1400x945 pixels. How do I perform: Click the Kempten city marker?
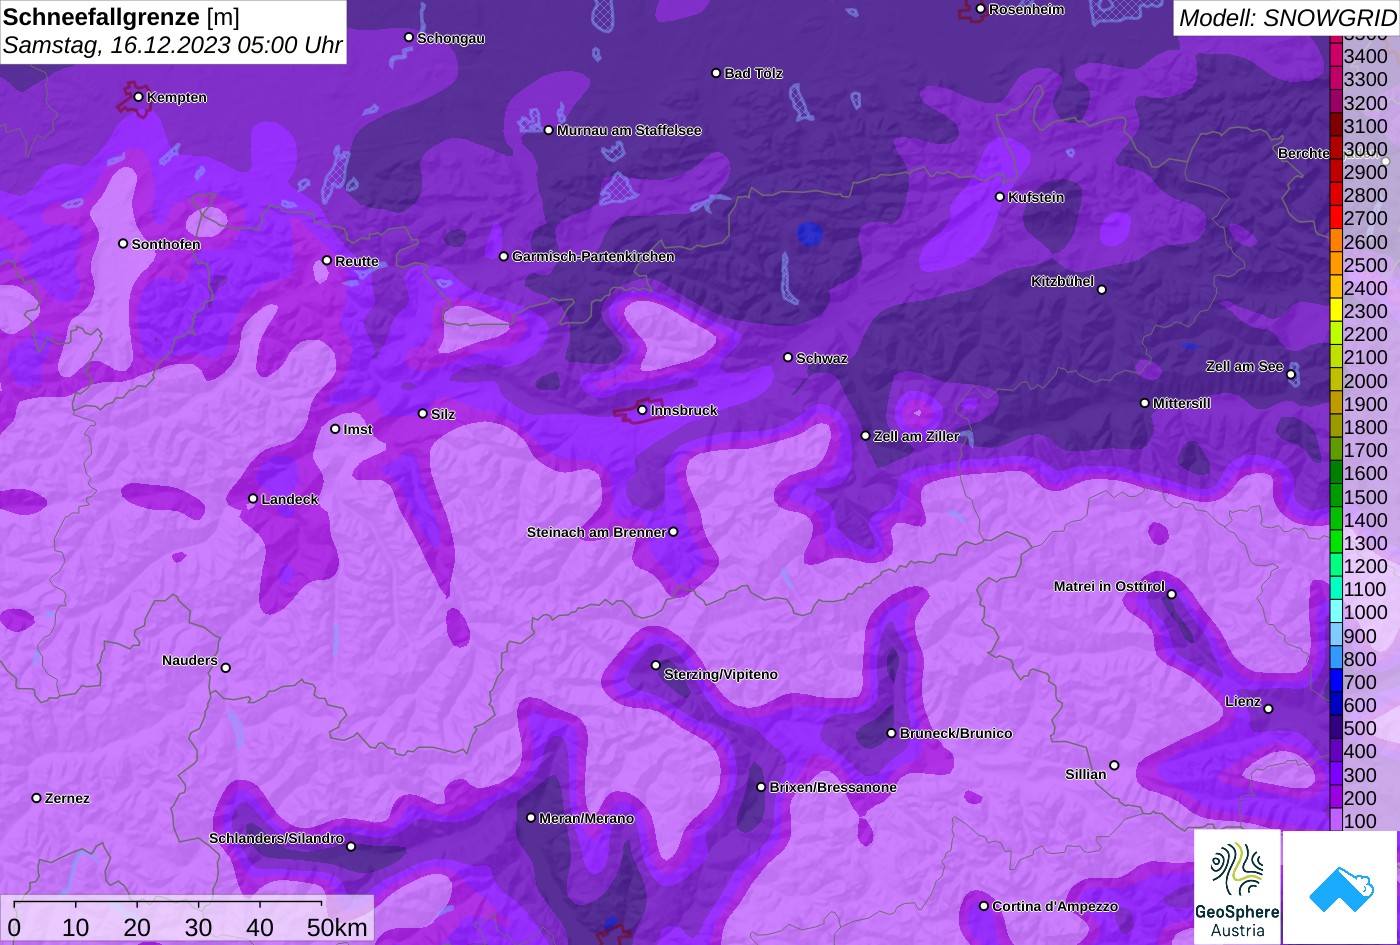click(x=138, y=97)
